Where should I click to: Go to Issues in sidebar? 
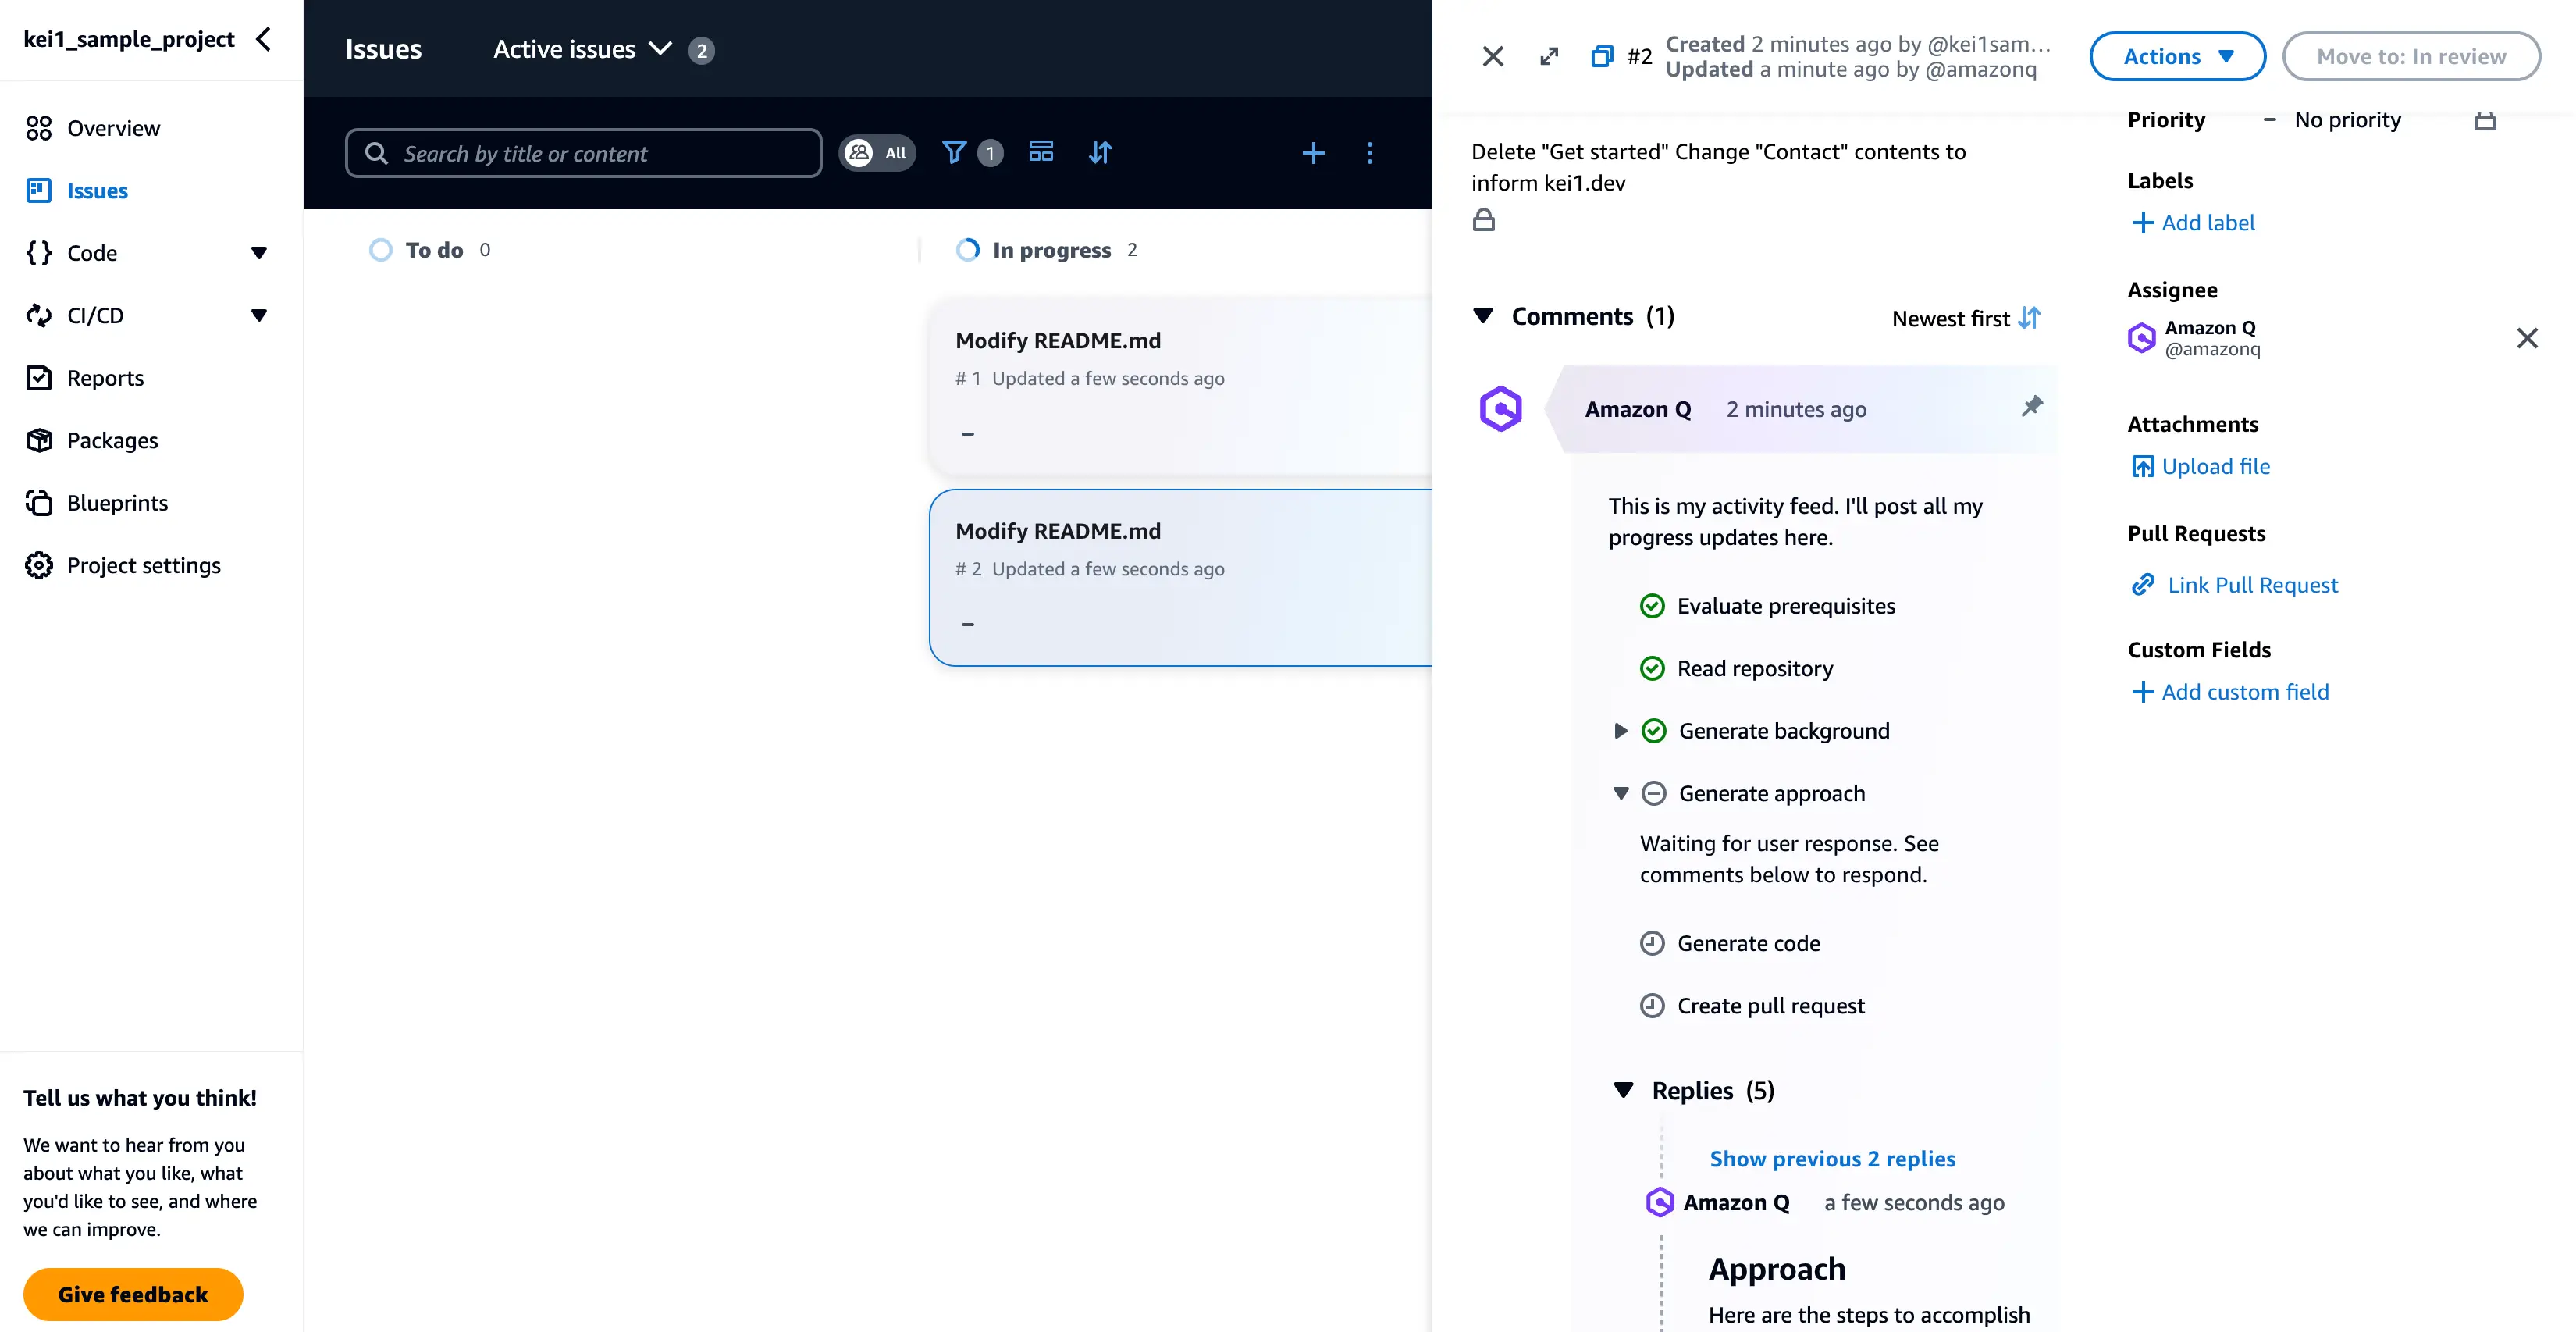pyautogui.click(x=97, y=190)
